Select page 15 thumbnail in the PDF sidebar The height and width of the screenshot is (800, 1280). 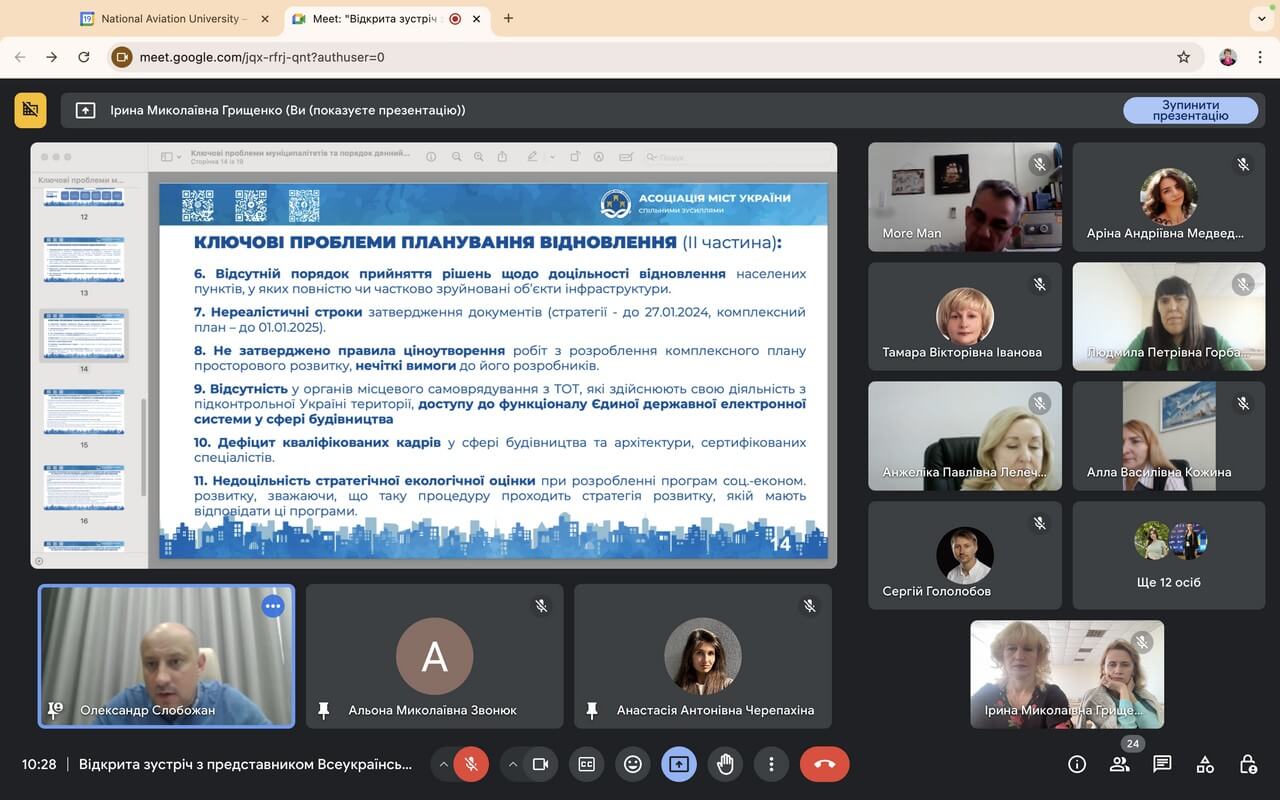point(84,412)
